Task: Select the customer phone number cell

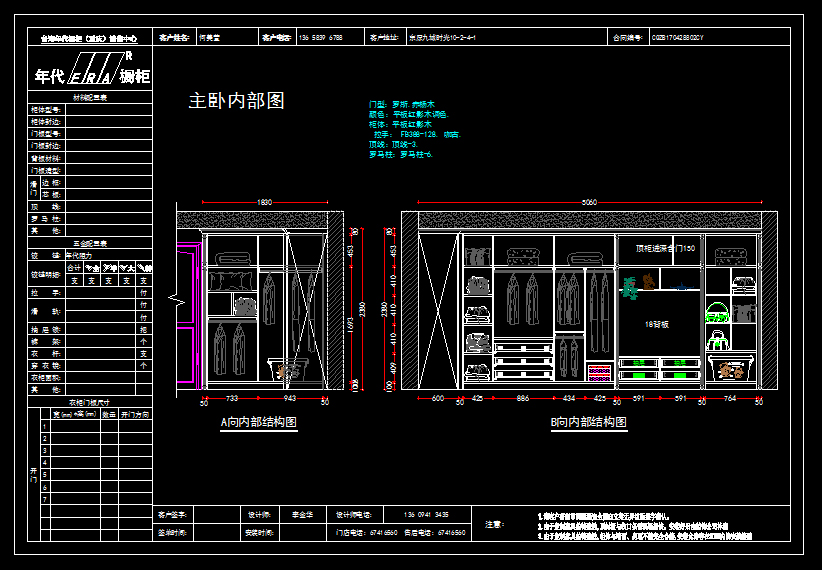Action: [x=322, y=37]
